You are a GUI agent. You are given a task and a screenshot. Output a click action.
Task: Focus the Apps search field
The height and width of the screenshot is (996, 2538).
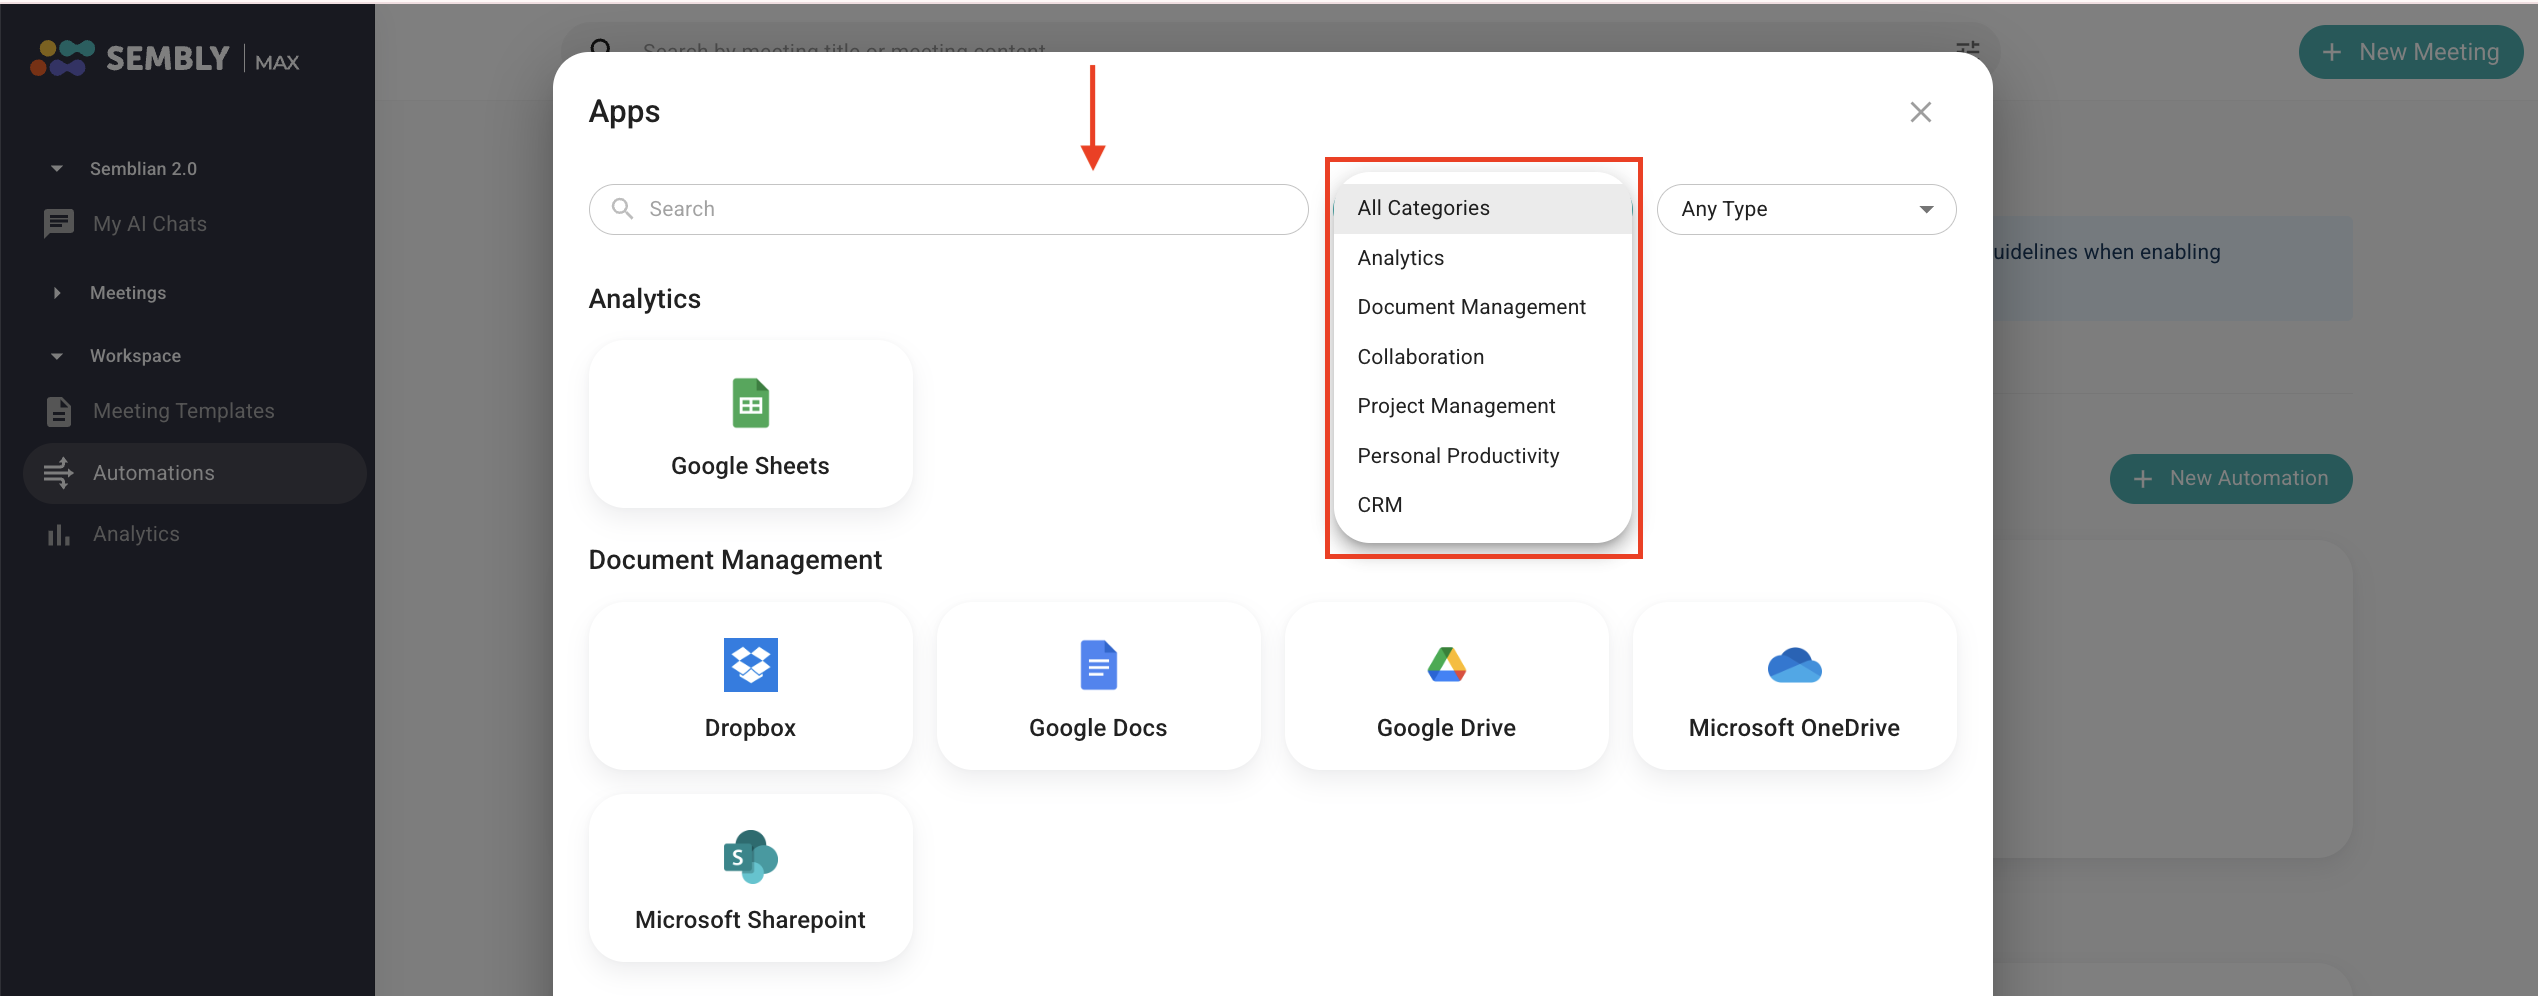(x=948, y=209)
